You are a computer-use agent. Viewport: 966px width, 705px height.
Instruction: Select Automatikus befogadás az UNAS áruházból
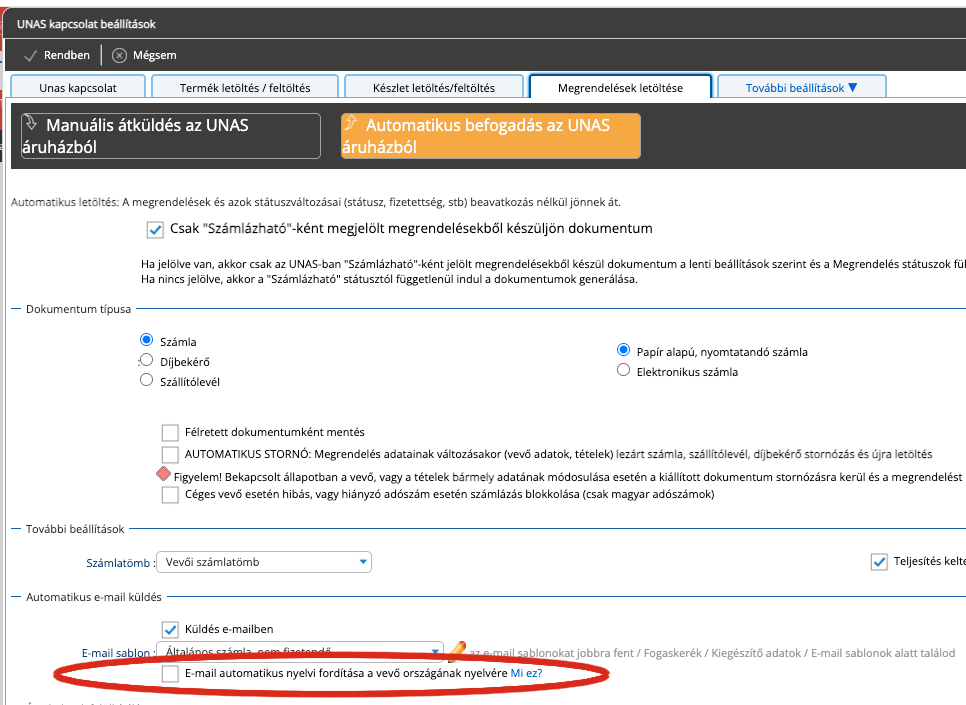(490, 136)
